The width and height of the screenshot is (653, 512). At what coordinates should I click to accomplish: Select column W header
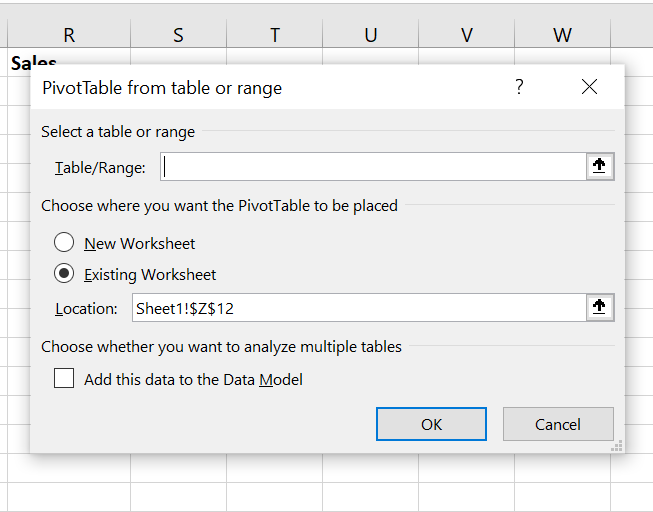click(x=562, y=35)
